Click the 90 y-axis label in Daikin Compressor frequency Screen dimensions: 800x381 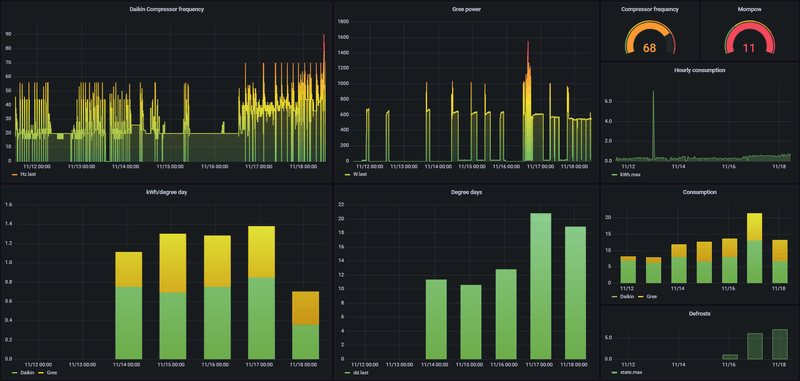tap(9, 34)
